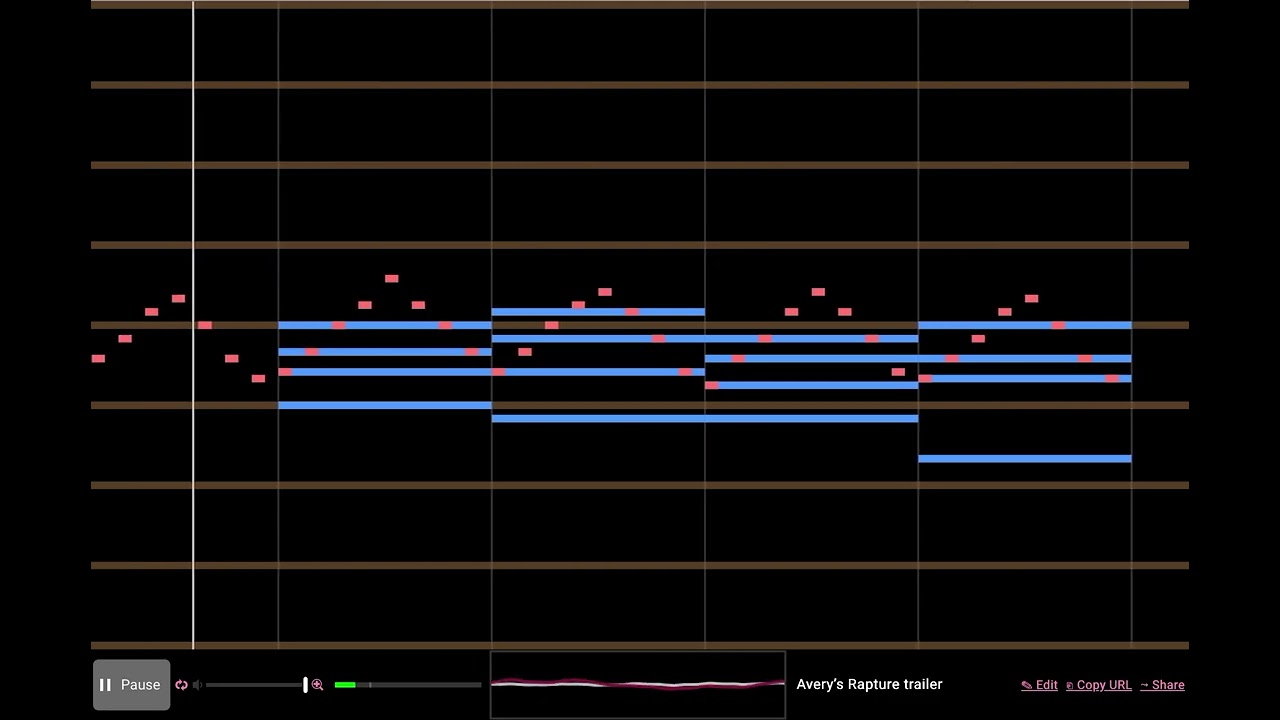Open the Edit link
The height and width of the screenshot is (720, 1280).
(1039, 685)
